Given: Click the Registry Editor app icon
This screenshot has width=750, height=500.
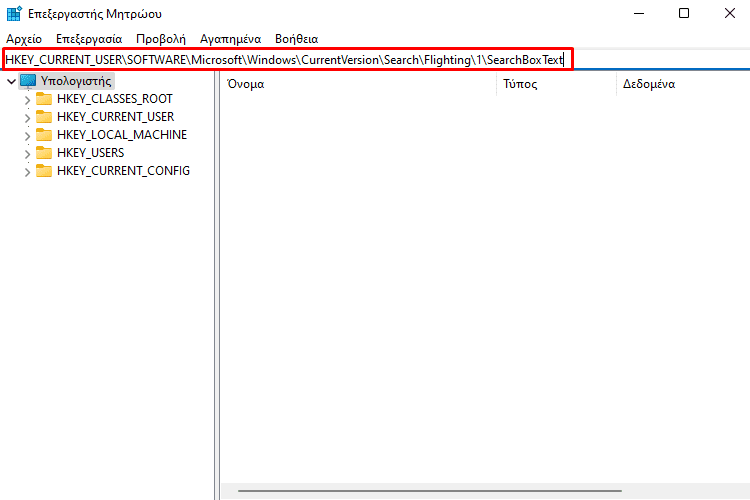Looking at the screenshot, I should coord(14,13).
